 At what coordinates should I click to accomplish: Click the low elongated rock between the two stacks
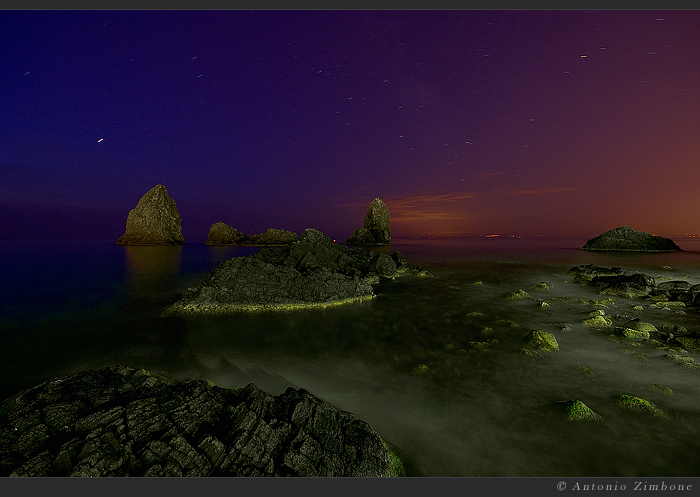pyautogui.click(x=272, y=237)
